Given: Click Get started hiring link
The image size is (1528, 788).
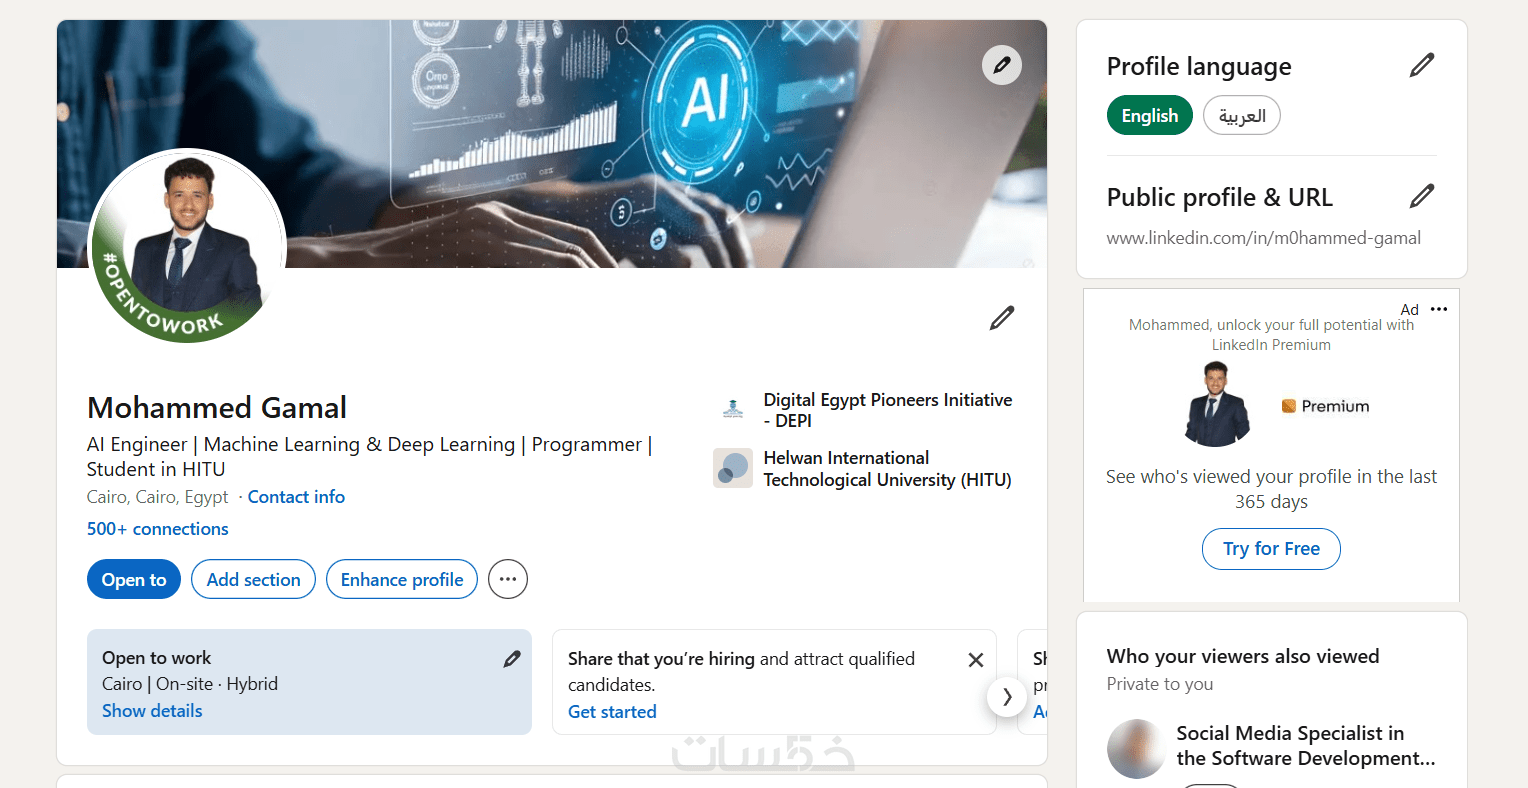Looking at the screenshot, I should (x=612, y=712).
